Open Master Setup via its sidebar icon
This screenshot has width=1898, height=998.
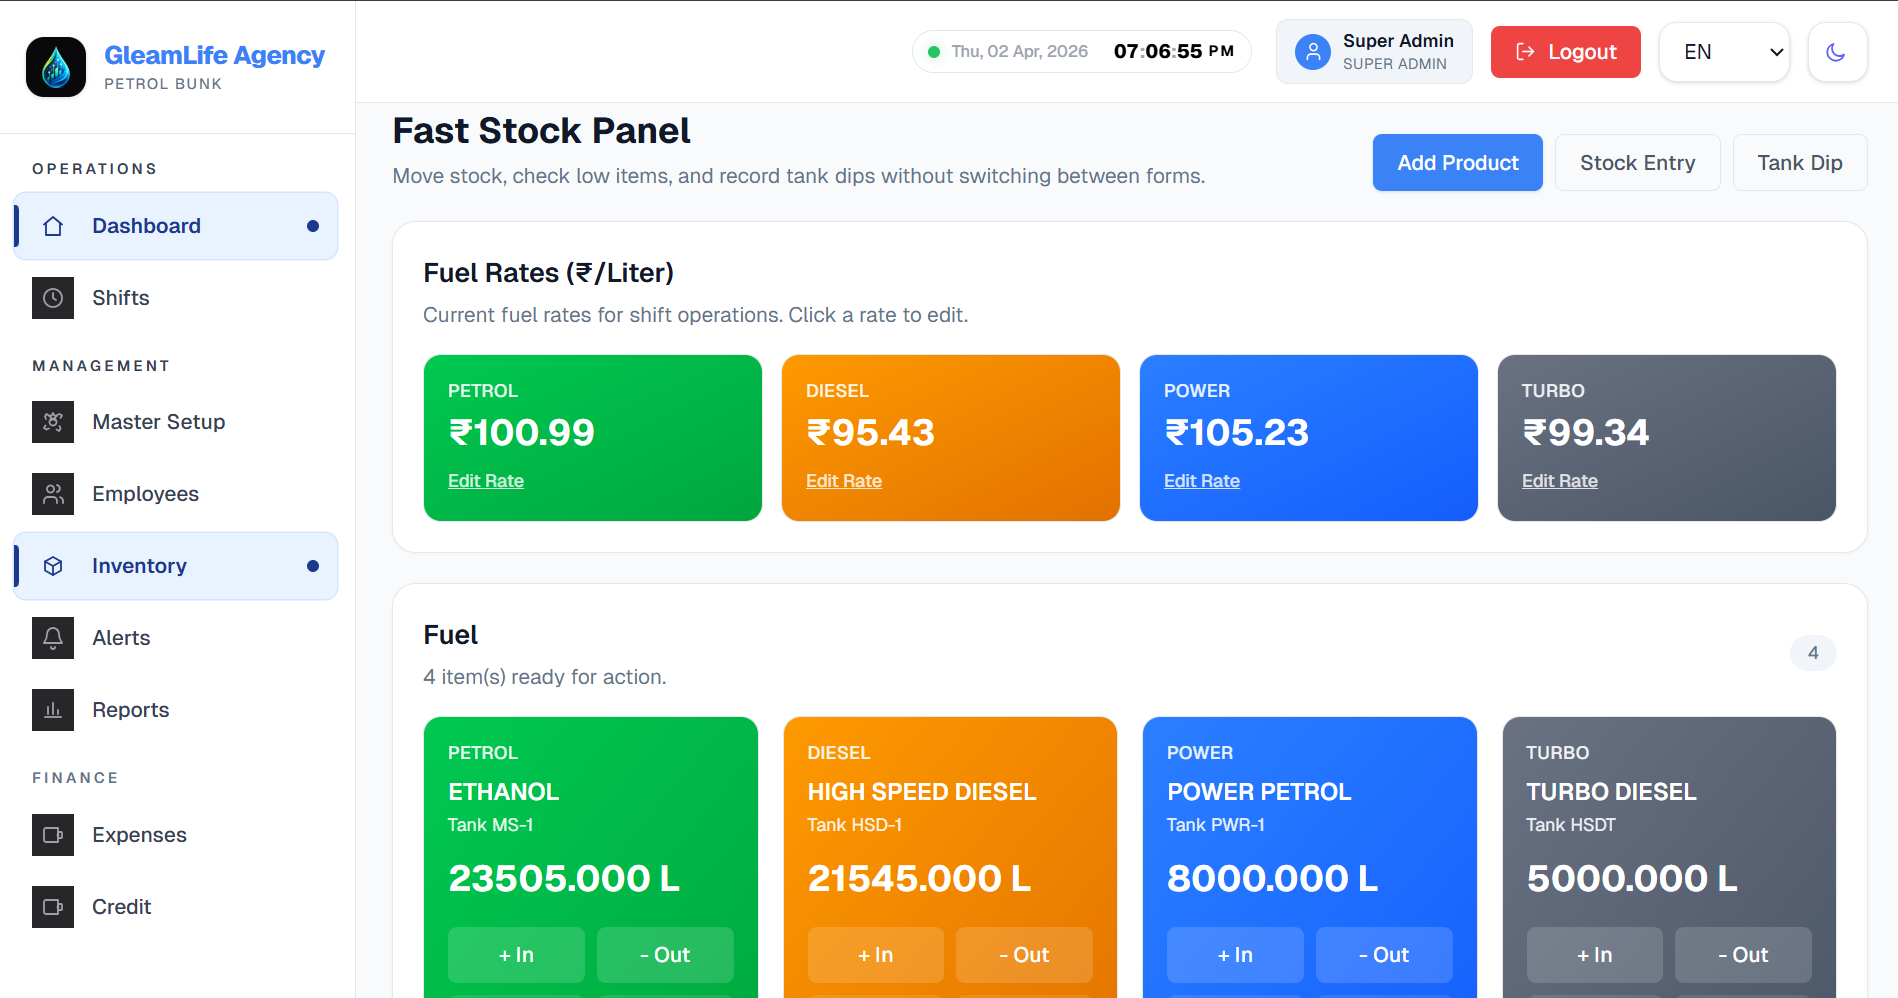tap(53, 422)
